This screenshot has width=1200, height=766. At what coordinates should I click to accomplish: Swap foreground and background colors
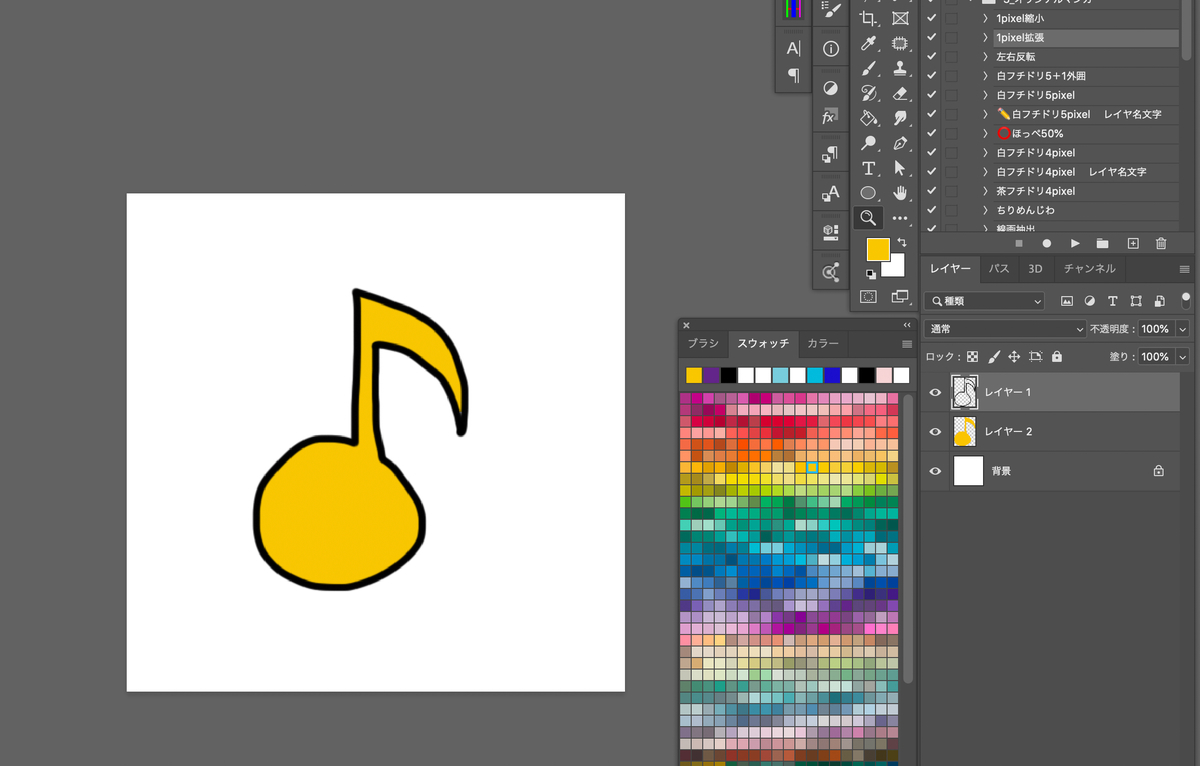[901, 243]
